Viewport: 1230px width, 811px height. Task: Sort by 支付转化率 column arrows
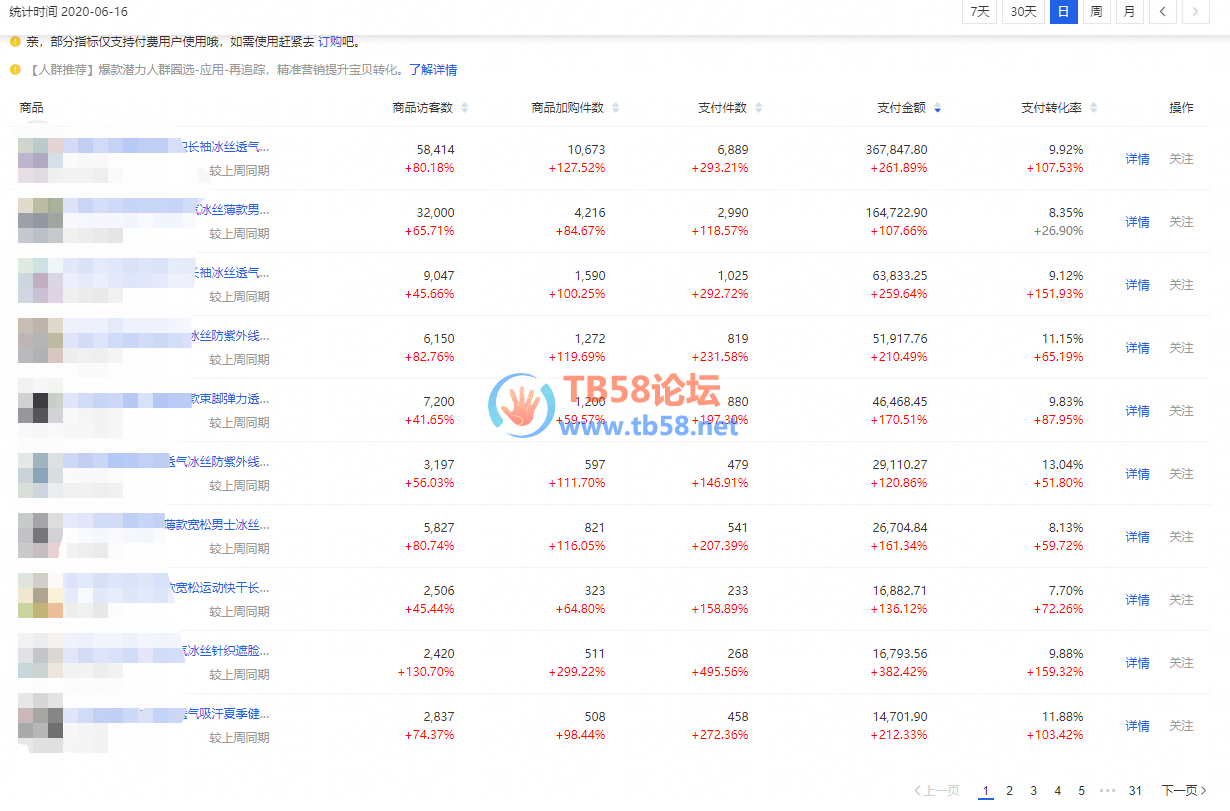click(x=1093, y=108)
